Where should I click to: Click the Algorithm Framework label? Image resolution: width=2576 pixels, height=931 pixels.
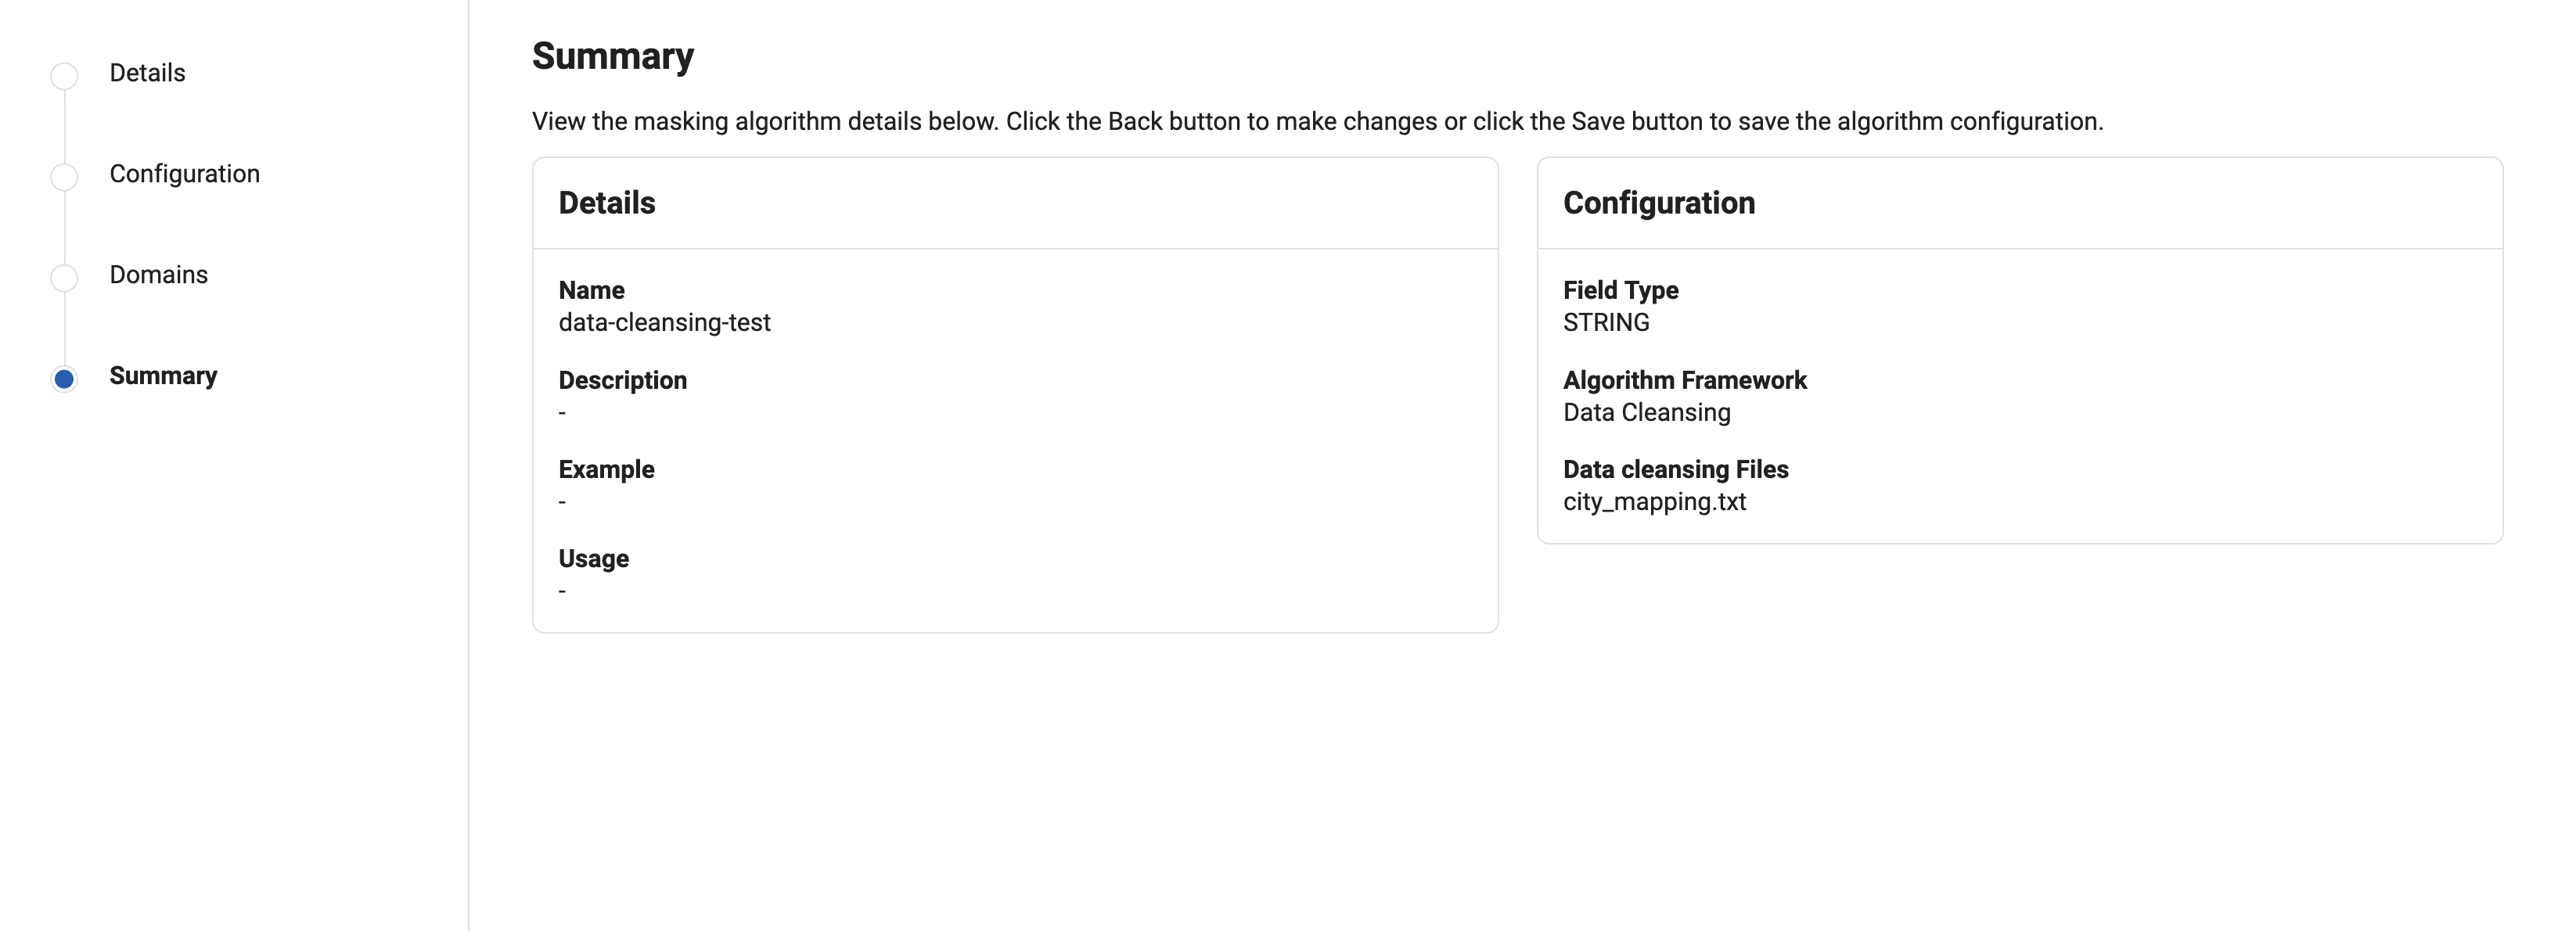point(1684,381)
